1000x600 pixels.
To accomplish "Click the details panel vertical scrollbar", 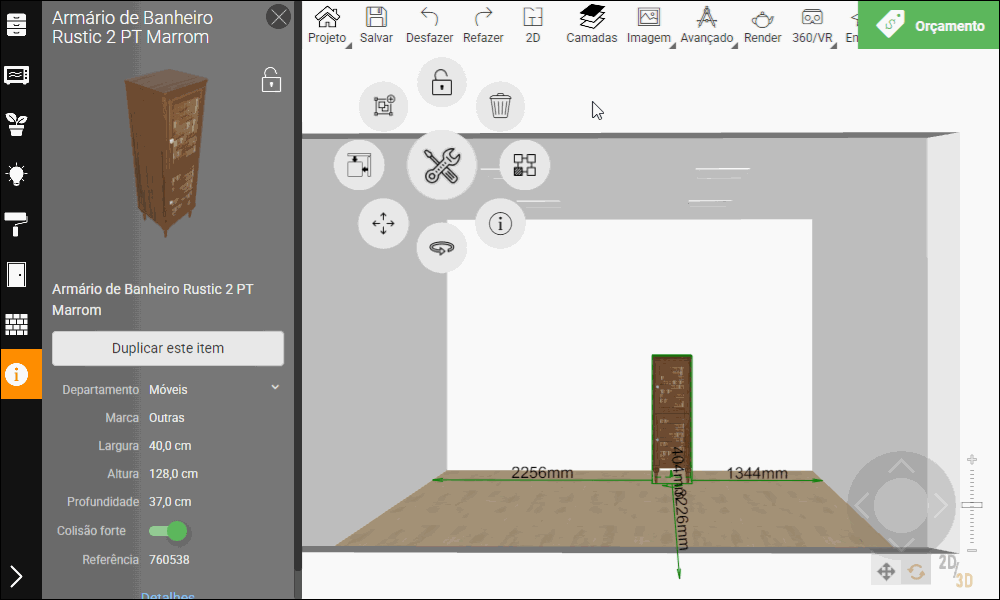I will tap(297, 285).
